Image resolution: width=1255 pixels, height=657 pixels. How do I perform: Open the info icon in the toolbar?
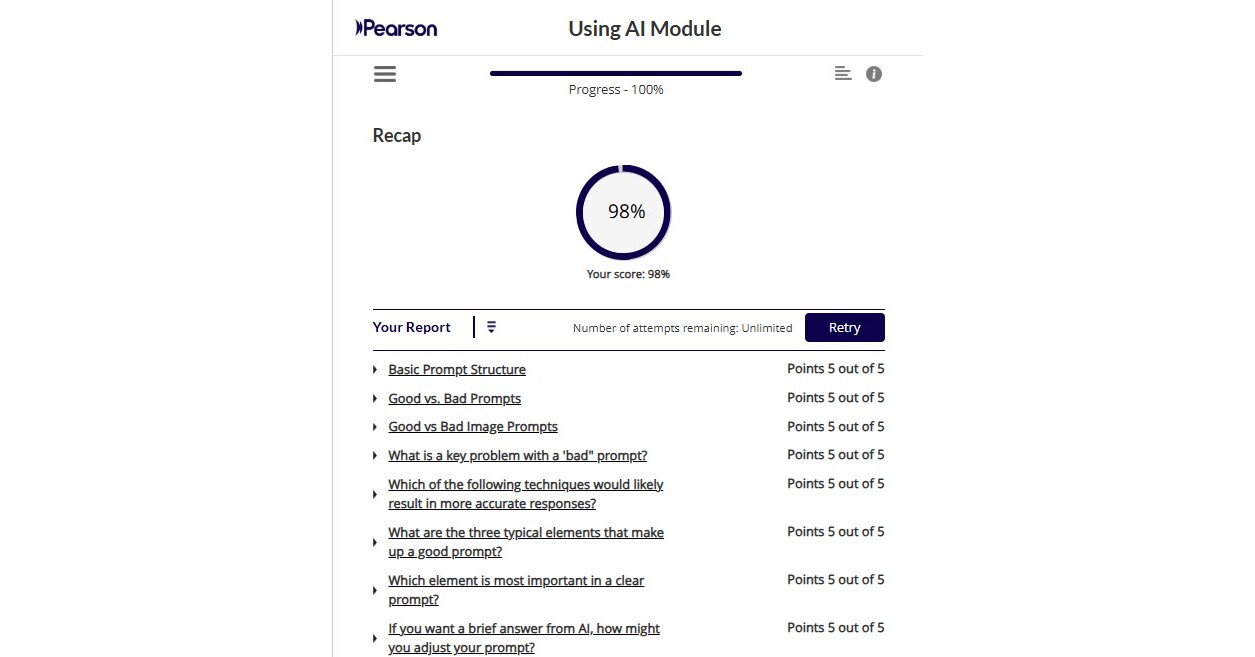pyautogui.click(x=874, y=73)
